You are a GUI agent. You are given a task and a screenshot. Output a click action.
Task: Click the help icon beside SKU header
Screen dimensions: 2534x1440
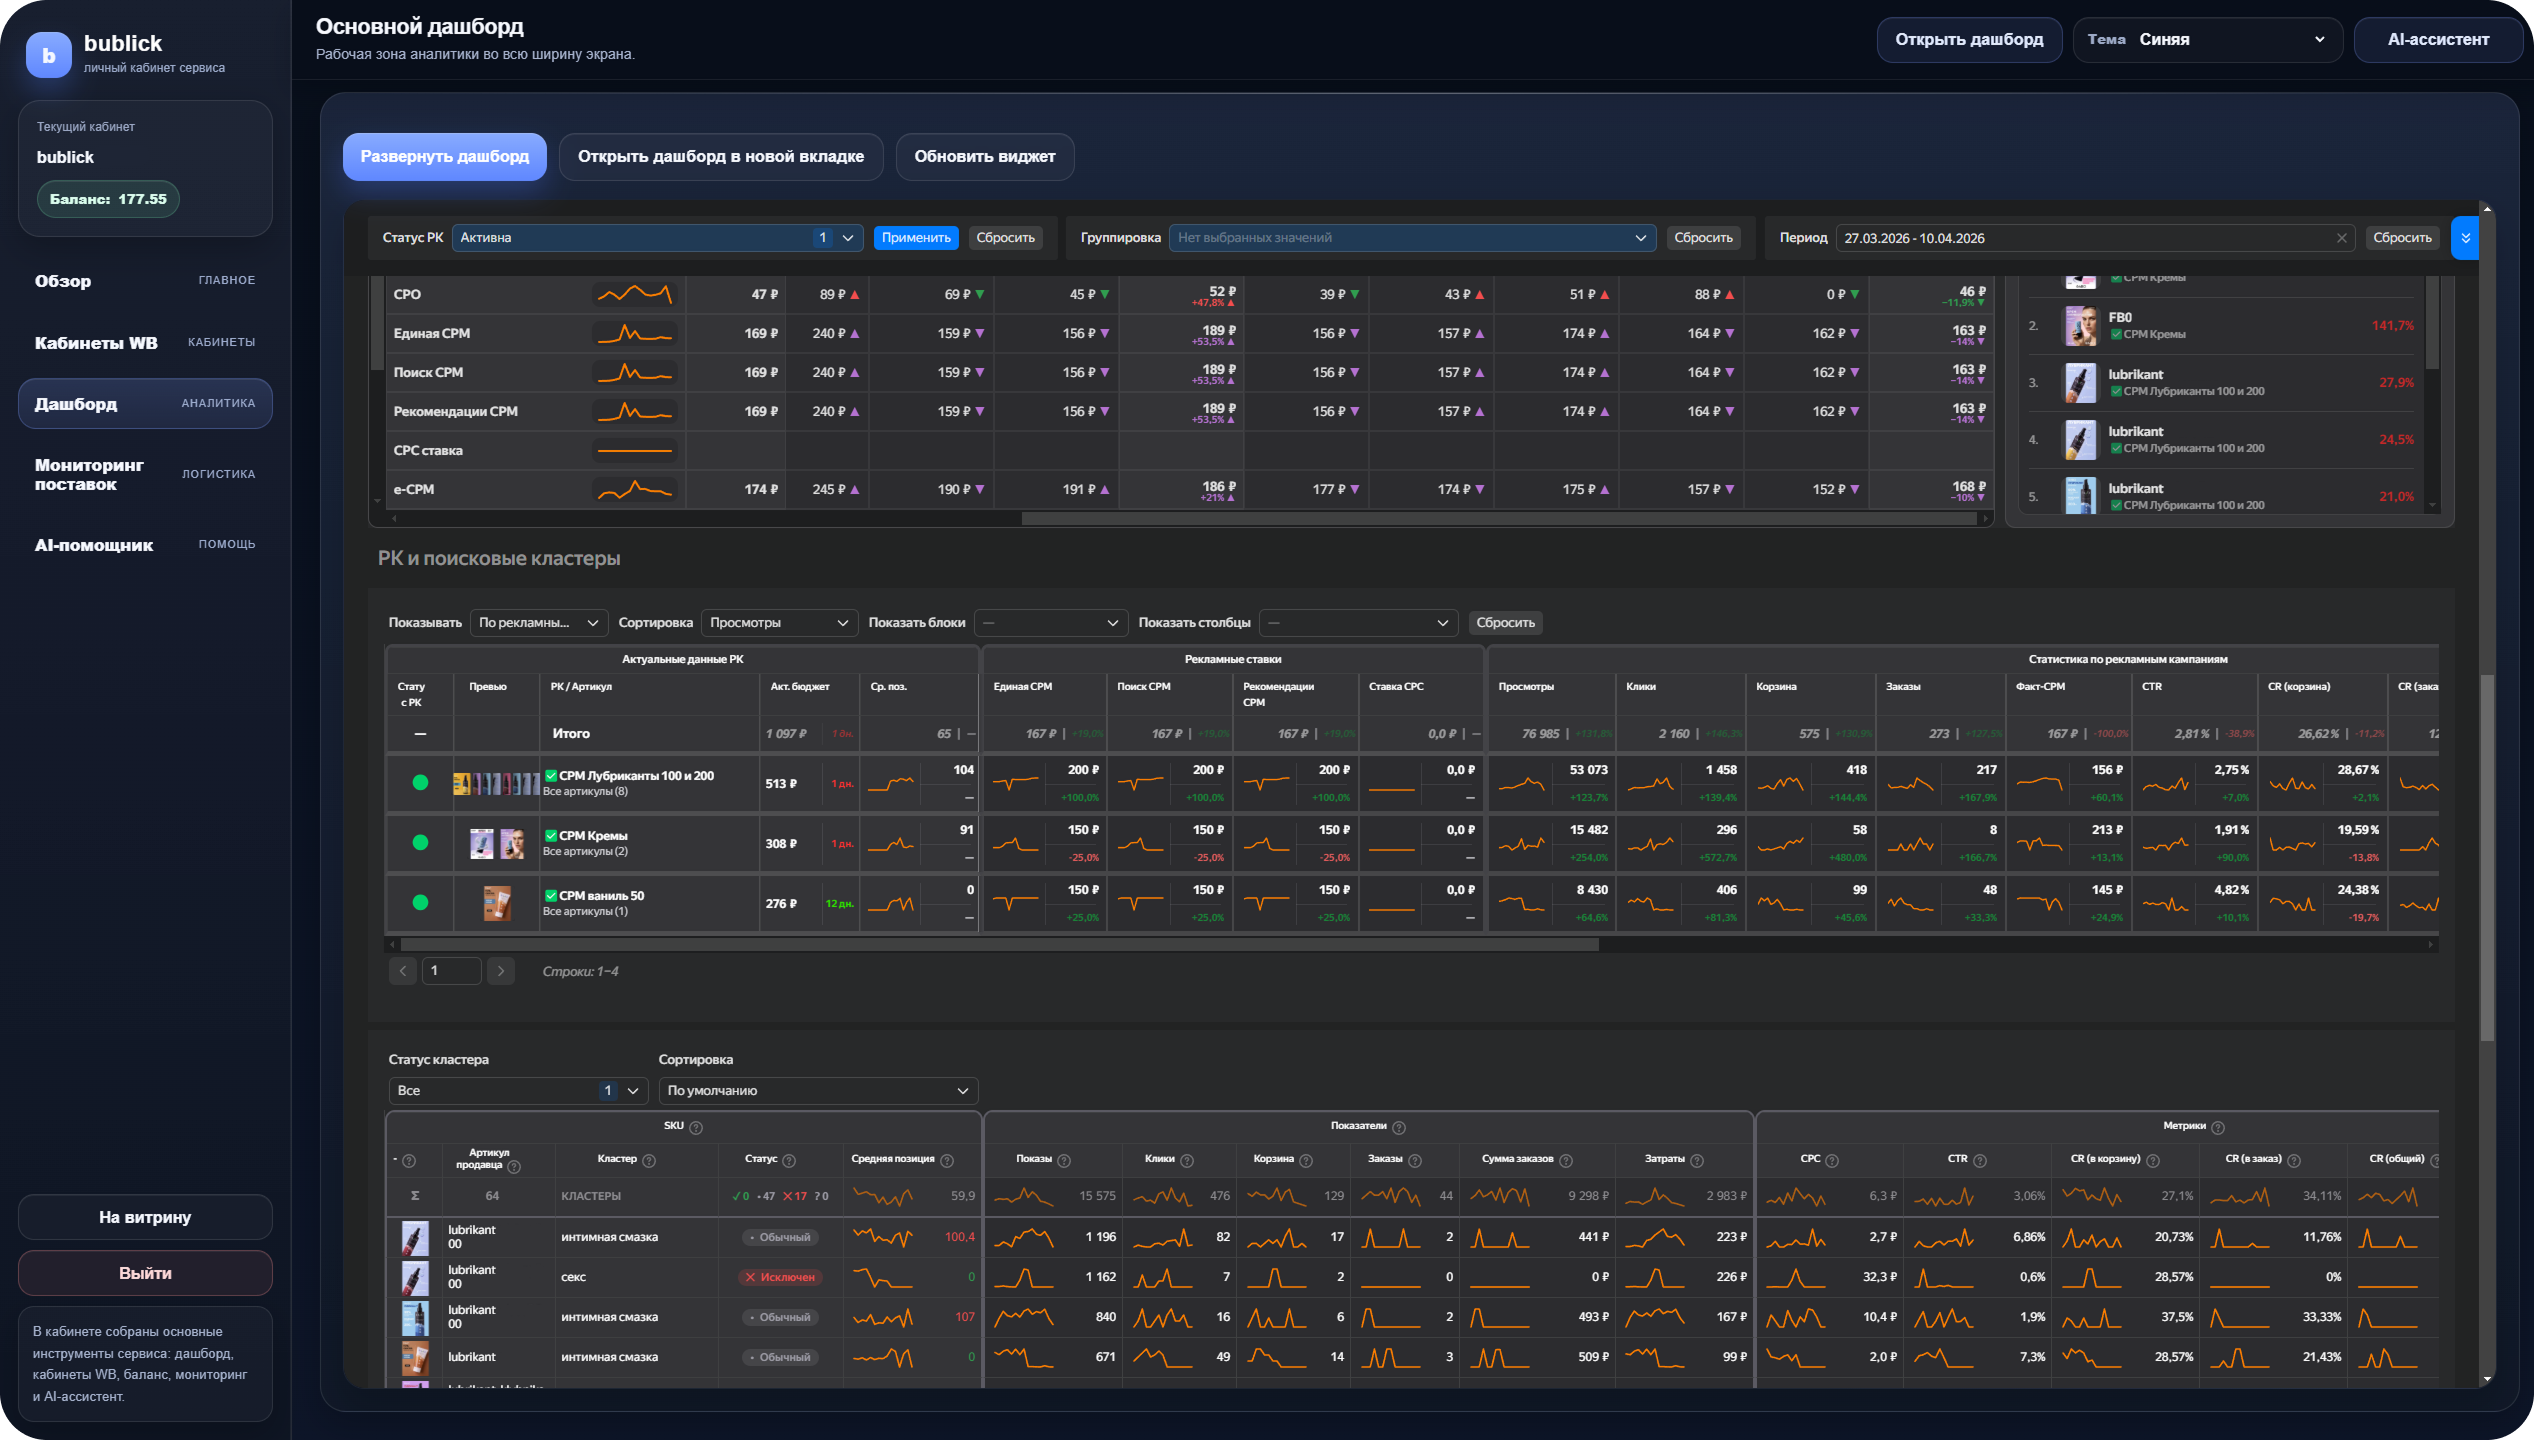pos(696,1127)
